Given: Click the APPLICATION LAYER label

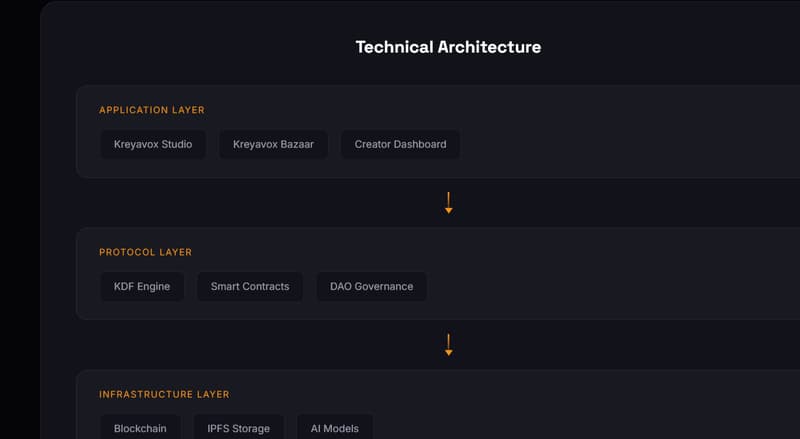Looking at the screenshot, I should [x=152, y=110].
